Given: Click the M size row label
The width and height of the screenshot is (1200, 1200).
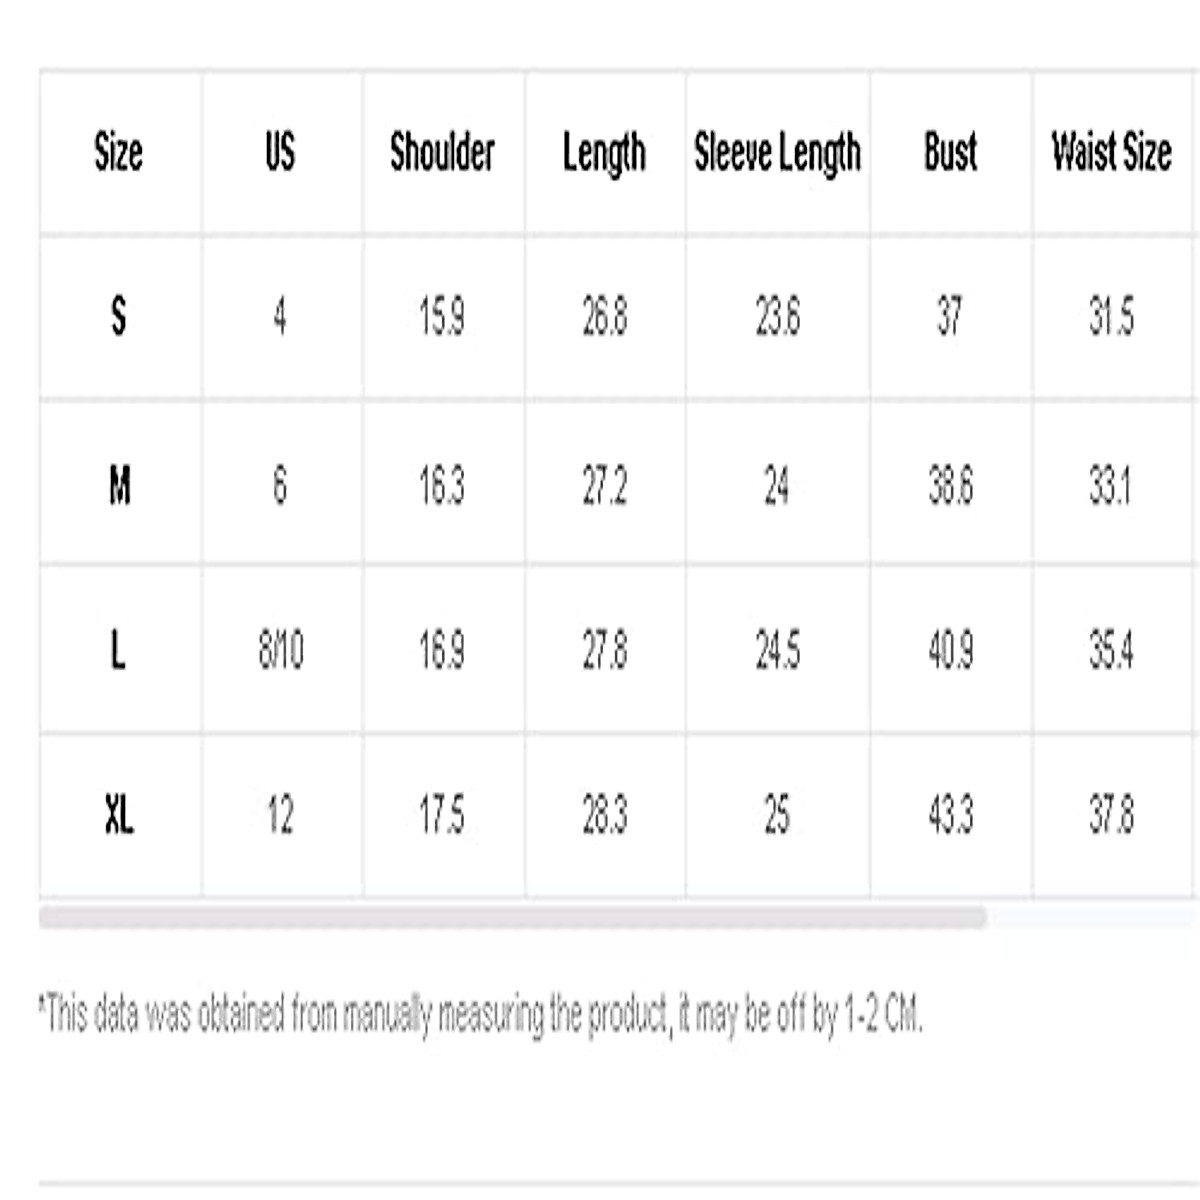Looking at the screenshot, I should pos(119,486).
